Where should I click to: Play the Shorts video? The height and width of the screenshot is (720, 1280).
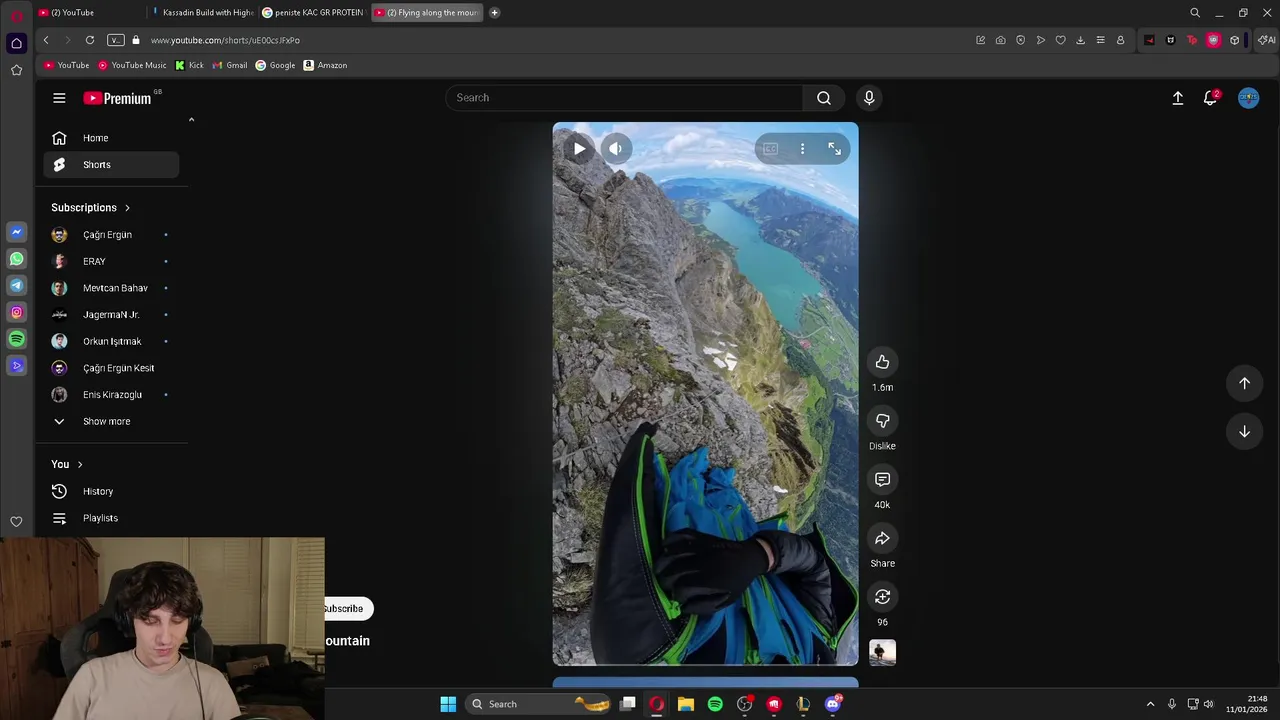pyautogui.click(x=579, y=149)
